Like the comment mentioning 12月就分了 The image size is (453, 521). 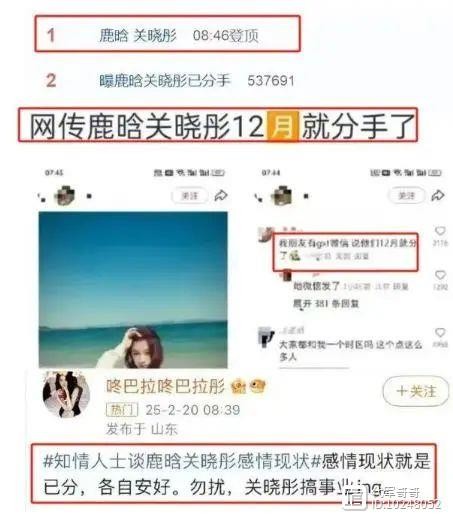coord(440,231)
